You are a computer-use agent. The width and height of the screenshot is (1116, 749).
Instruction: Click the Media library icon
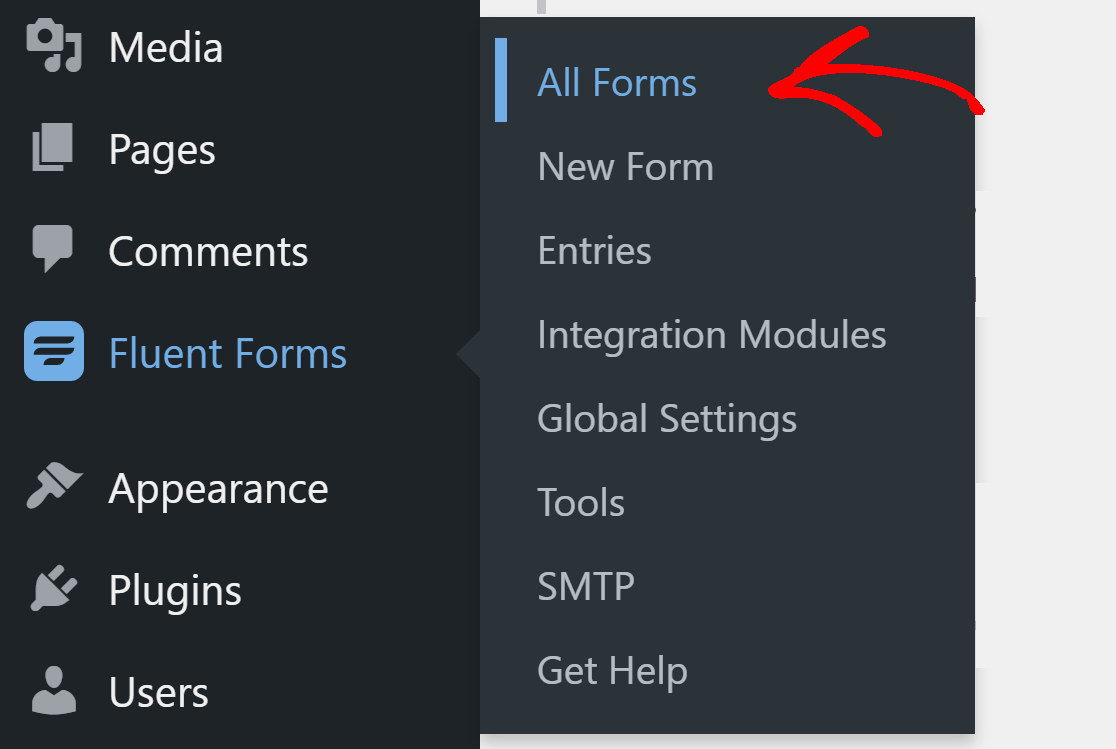click(52, 46)
